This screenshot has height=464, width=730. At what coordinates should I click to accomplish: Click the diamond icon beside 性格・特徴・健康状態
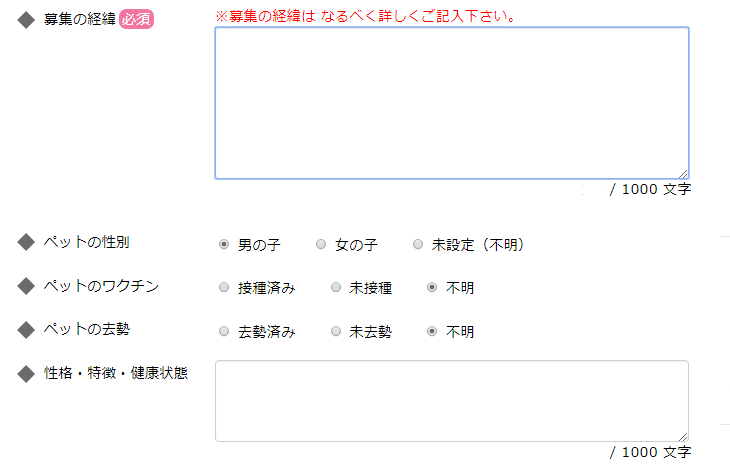pyautogui.click(x=26, y=375)
